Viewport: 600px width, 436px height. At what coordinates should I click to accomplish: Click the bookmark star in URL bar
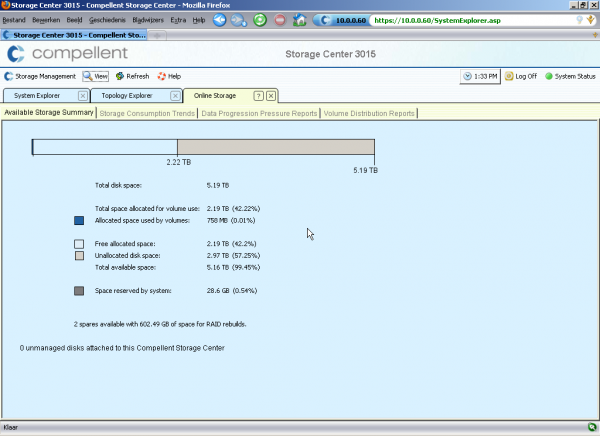(x=590, y=20)
